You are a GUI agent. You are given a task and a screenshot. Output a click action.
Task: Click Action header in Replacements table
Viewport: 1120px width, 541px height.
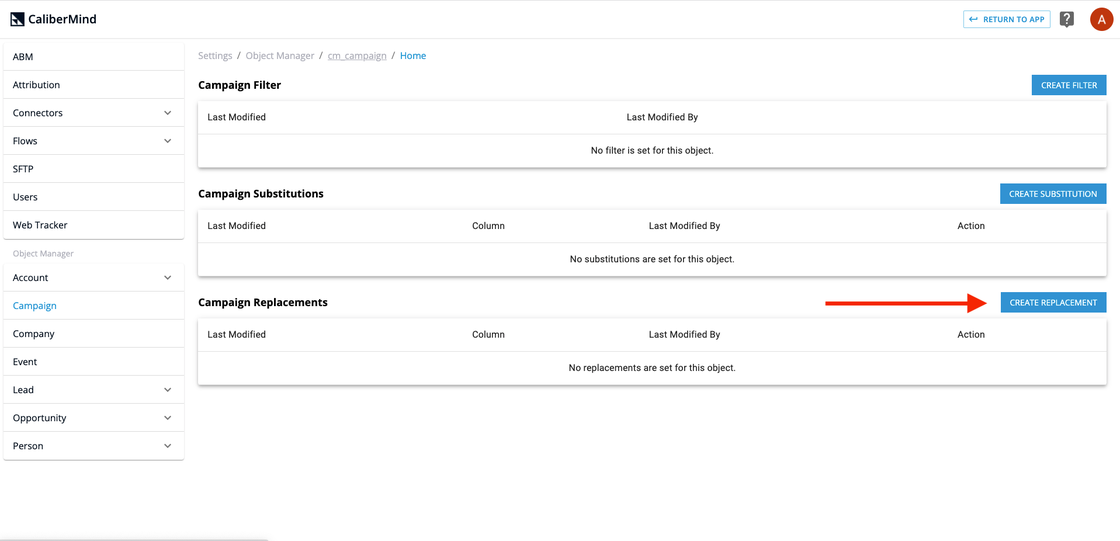pyautogui.click(x=971, y=334)
